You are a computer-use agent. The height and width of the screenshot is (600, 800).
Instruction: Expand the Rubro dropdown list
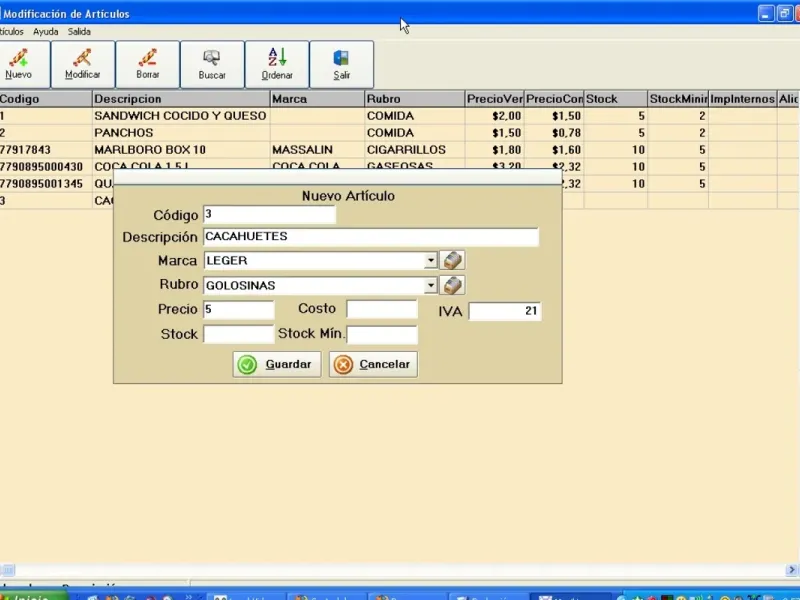tap(431, 286)
